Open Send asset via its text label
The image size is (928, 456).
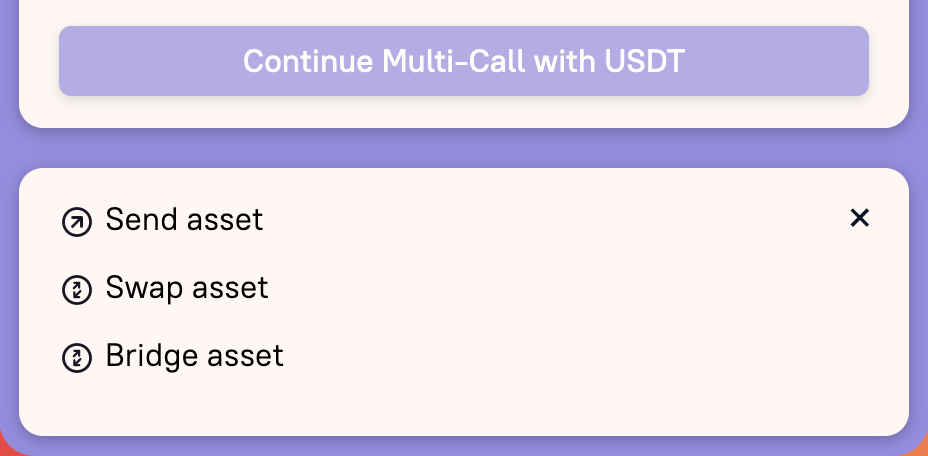point(184,219)
